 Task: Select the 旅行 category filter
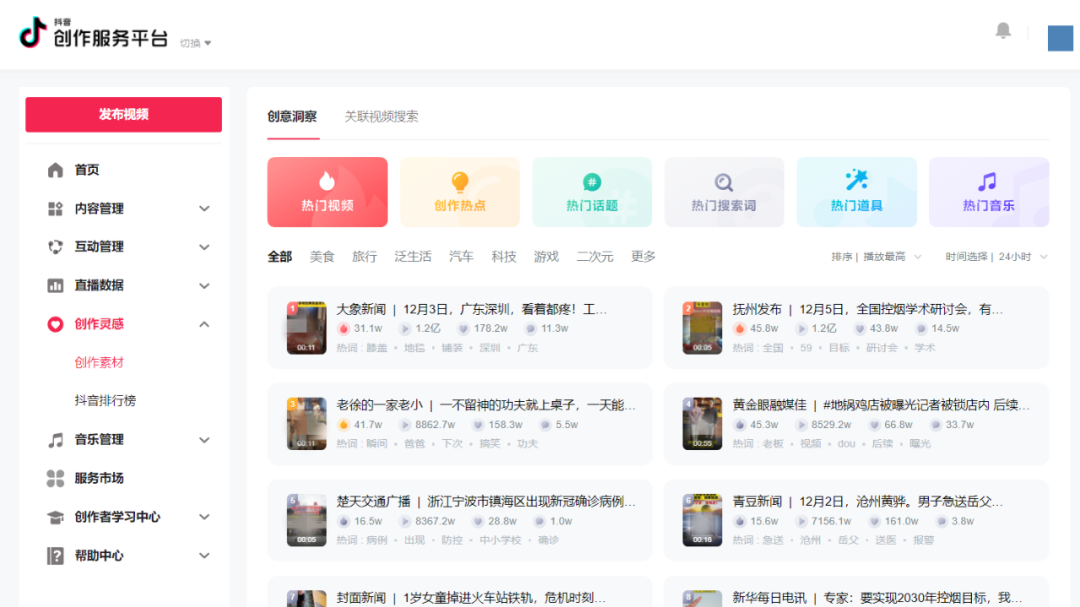364,257
